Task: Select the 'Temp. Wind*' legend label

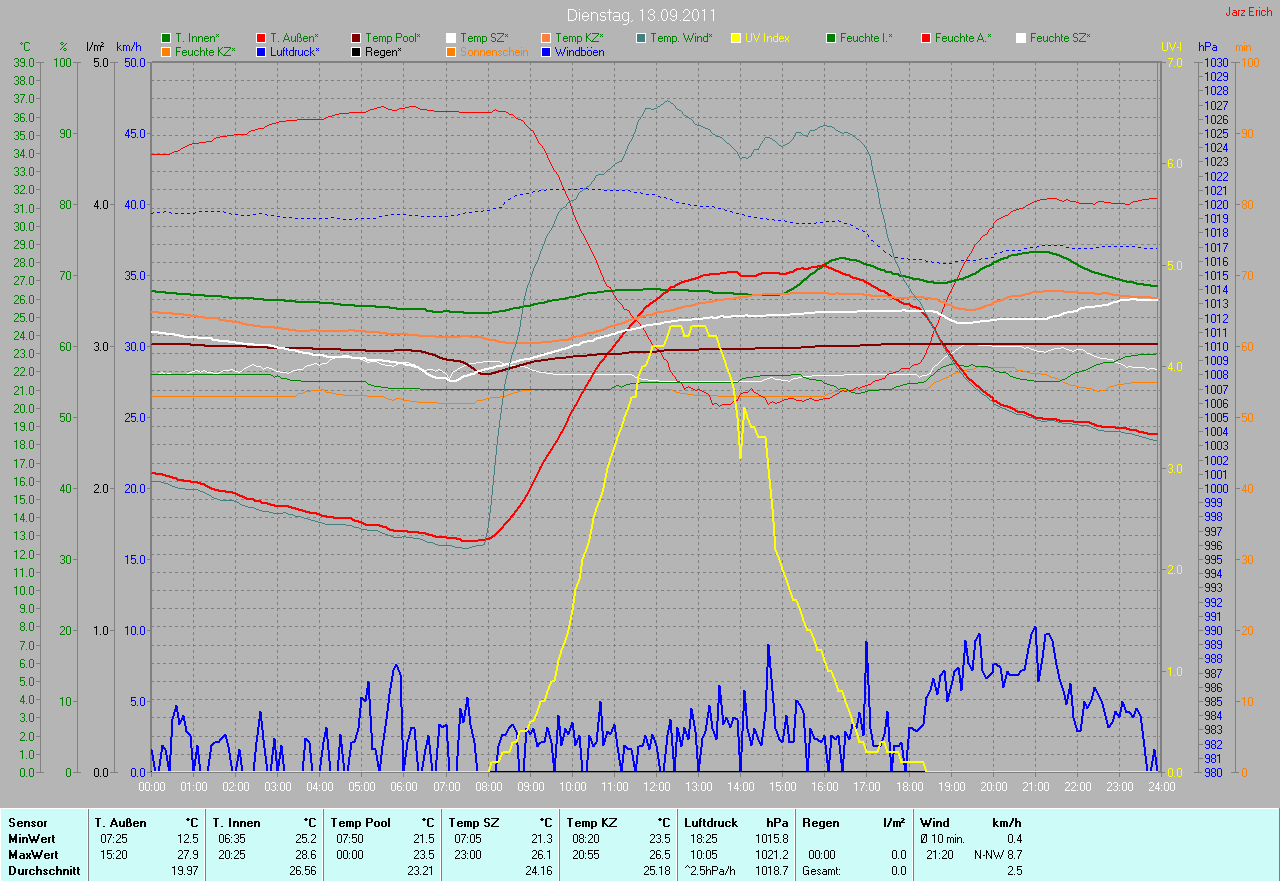Action: (x=681, y=38)
